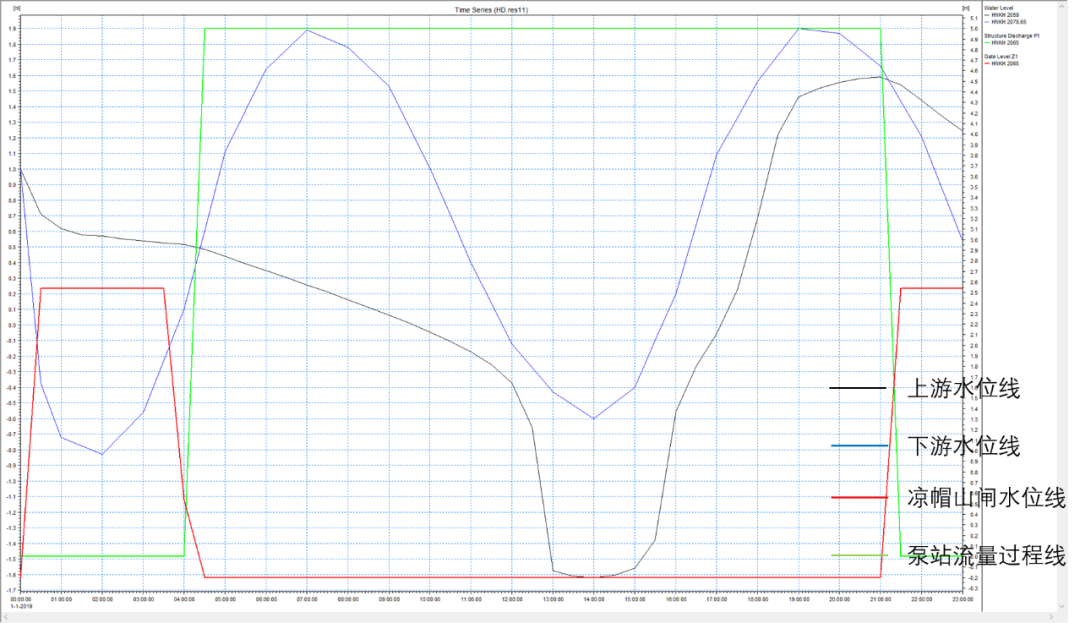The width and height of the screenshot is (1080, 623).
Task: Click the Structure Discharge P1 legend heading
Action: 1012,36
